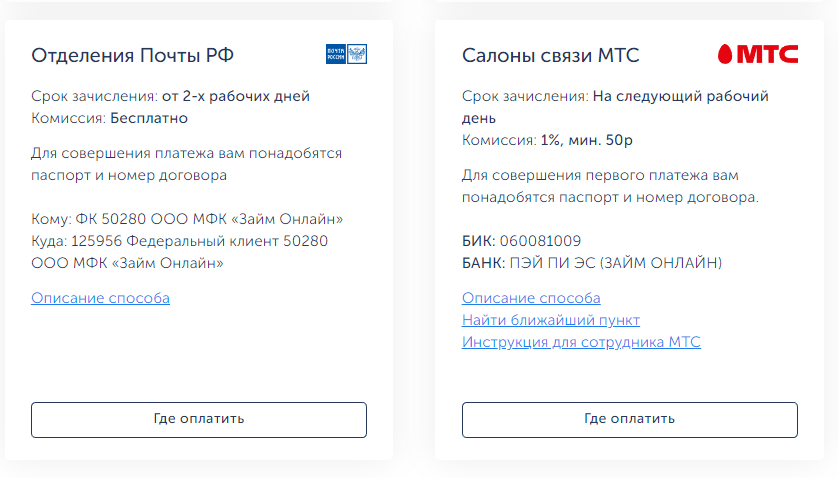
Task: Click the БАНК: ПЭЙ ПИ ЭС line
Action: (592, 263)
